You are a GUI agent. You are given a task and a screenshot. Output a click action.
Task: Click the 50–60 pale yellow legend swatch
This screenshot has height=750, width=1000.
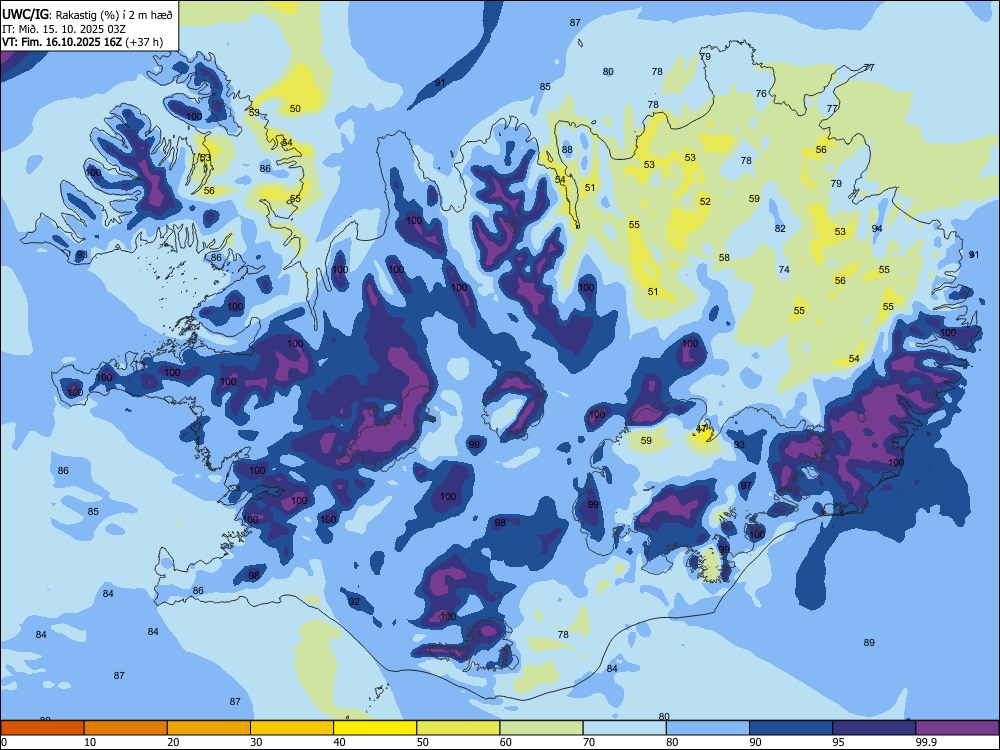tap(458, 728)
